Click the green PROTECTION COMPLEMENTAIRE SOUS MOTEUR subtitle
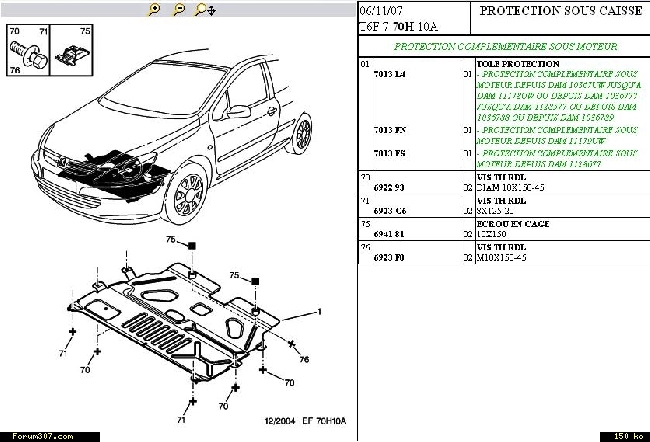Image resolution: width=650 pixels, height=442 pixels. click(x=505, y=46)
